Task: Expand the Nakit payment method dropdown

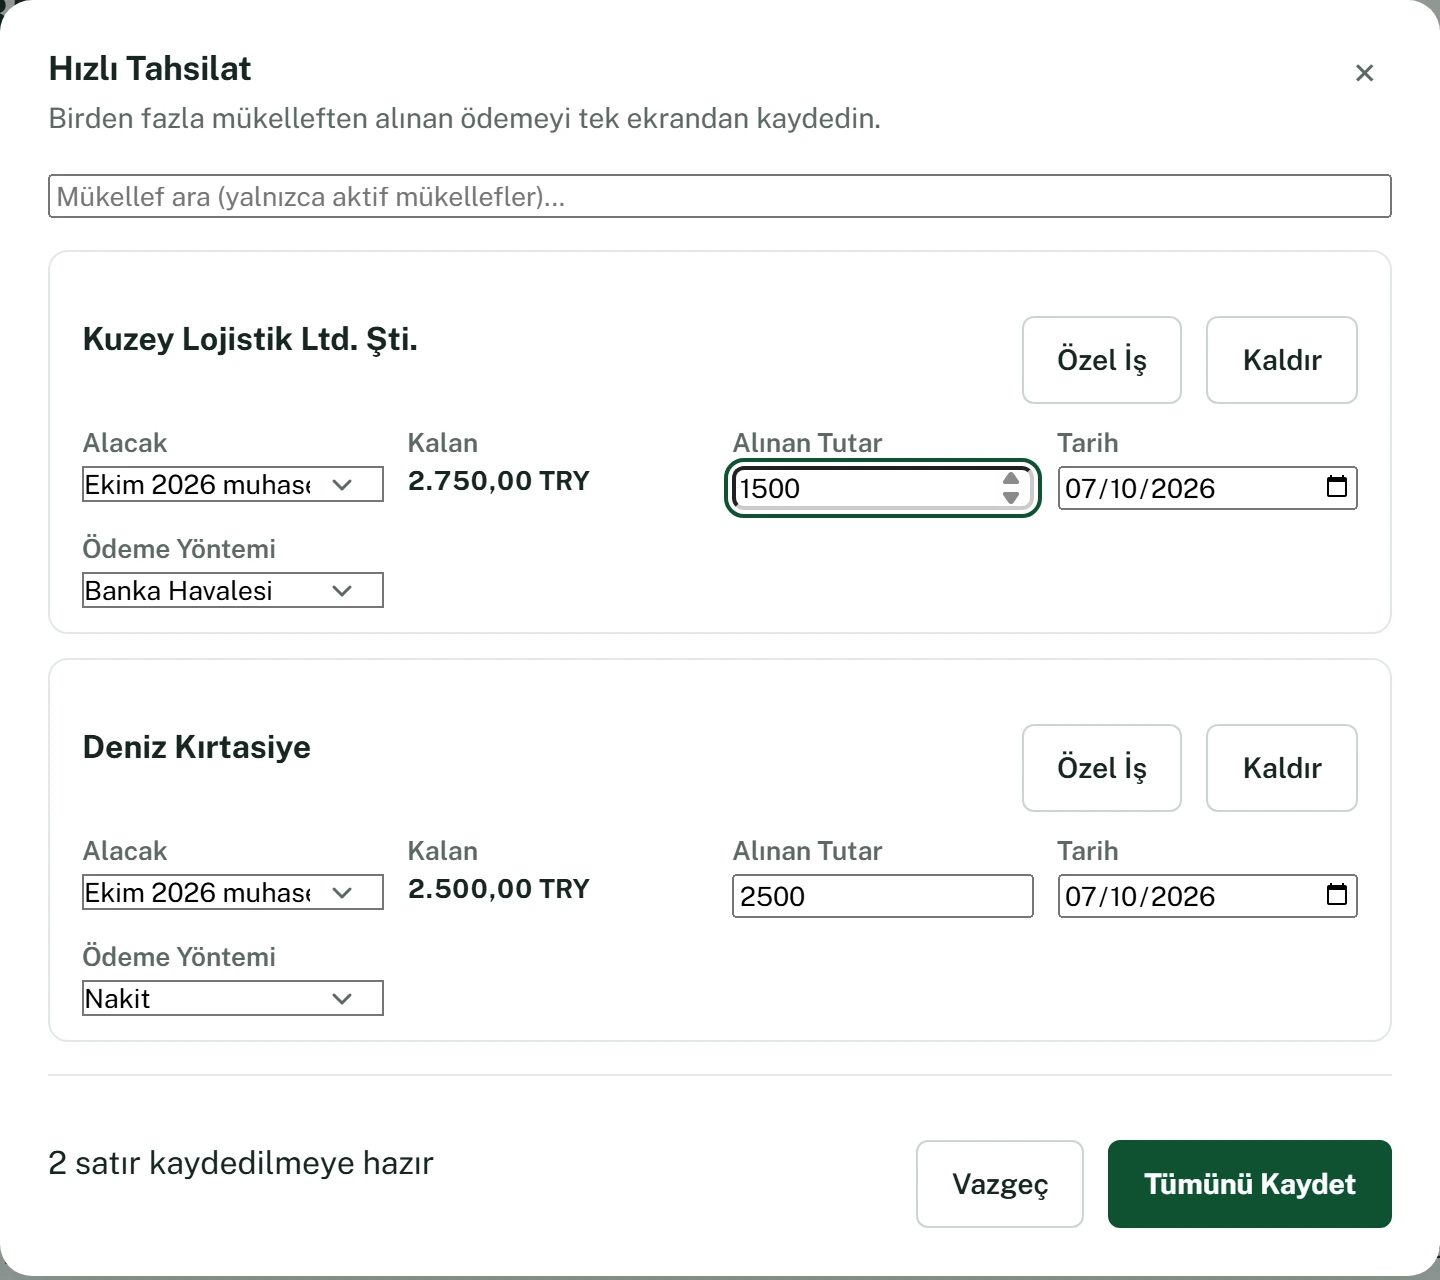Action: (233, 999)
